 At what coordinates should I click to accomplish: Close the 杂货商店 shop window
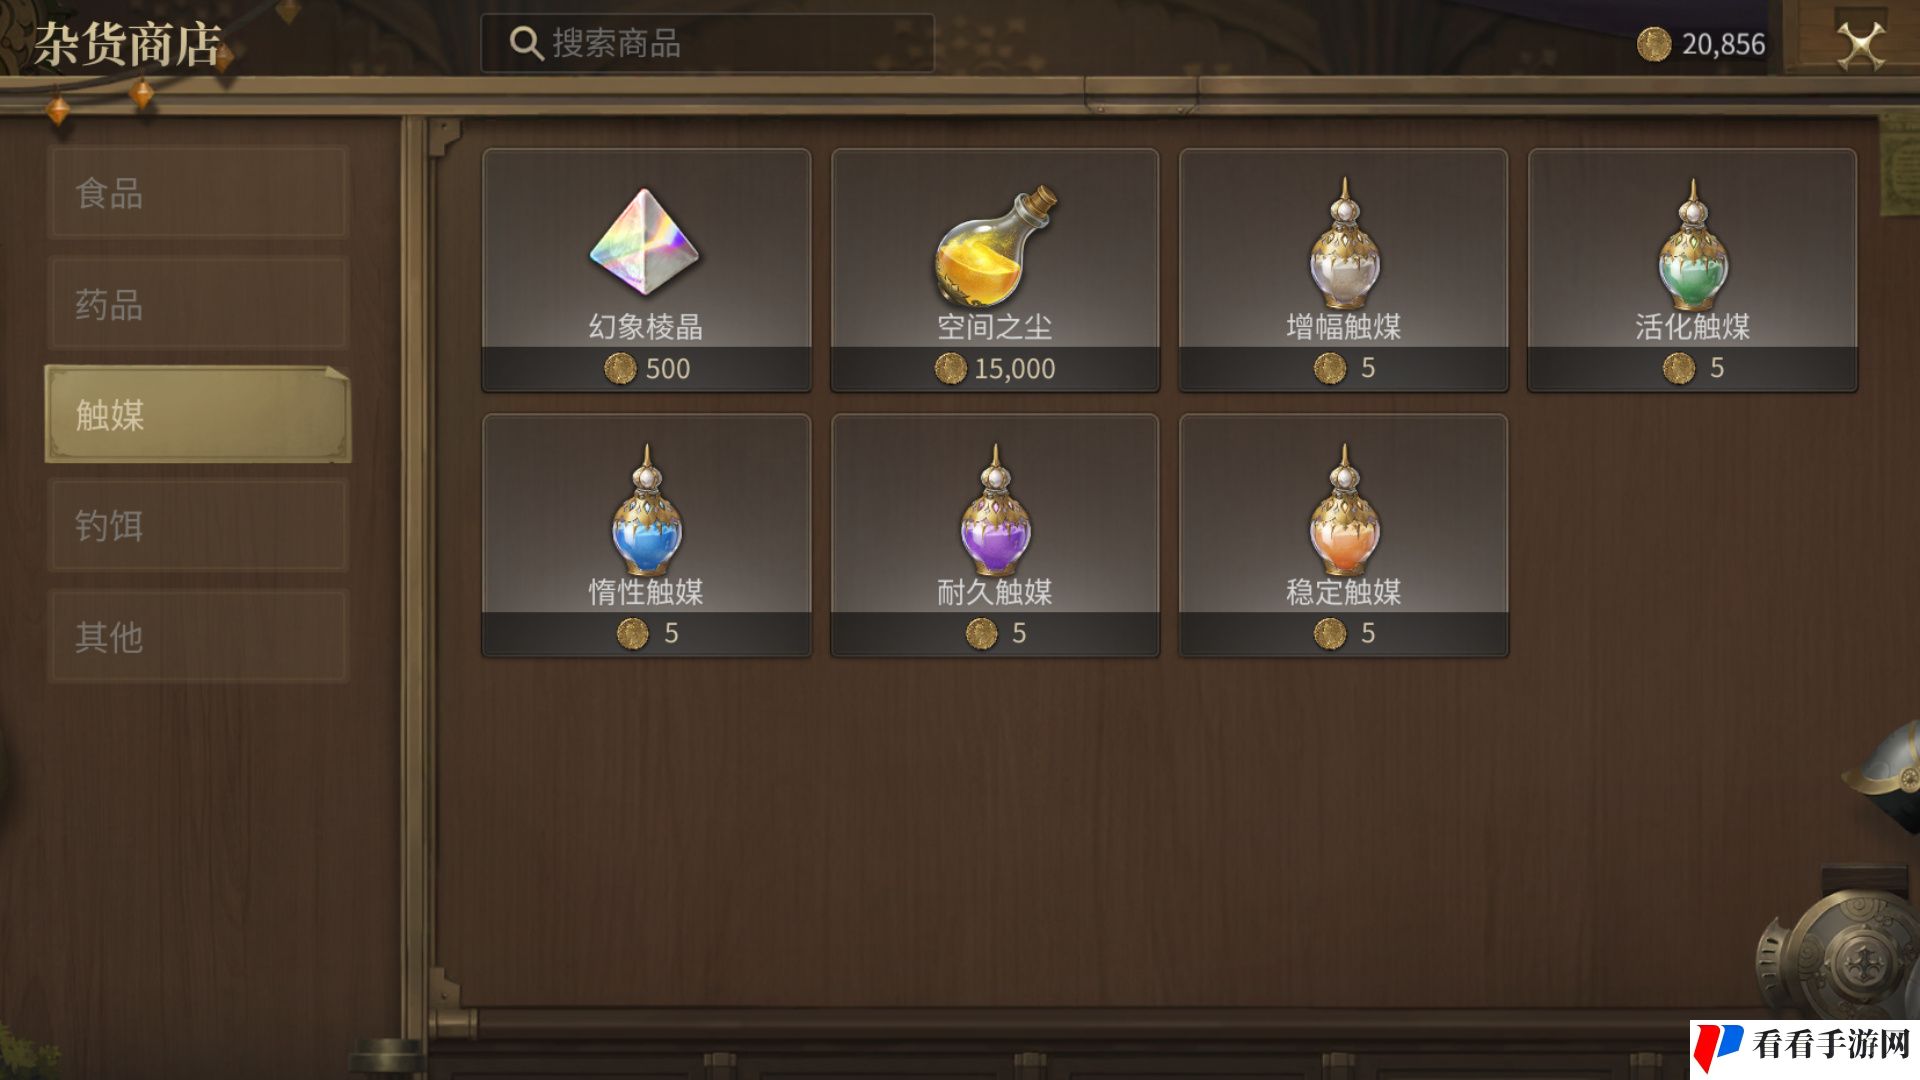[x=1861, y=45]
